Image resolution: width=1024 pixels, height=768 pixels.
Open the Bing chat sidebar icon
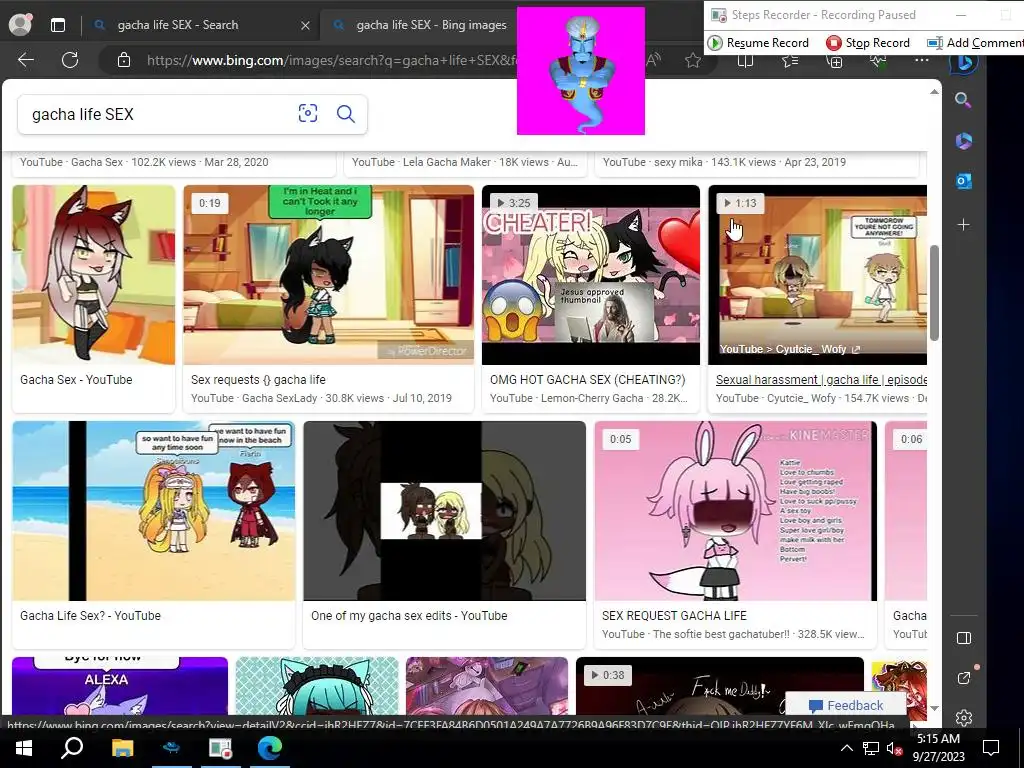pos(965,63)
